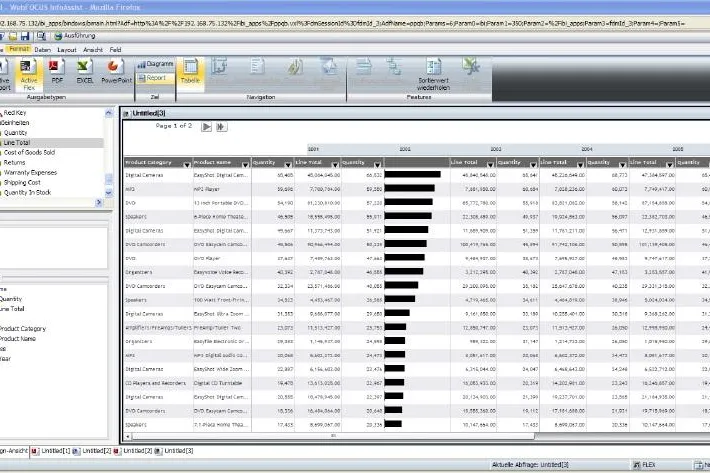The width and height of the screenshot is (710, 473).
Task: Click the grayed document icon in Navigation group
Action: pos(257,67)
